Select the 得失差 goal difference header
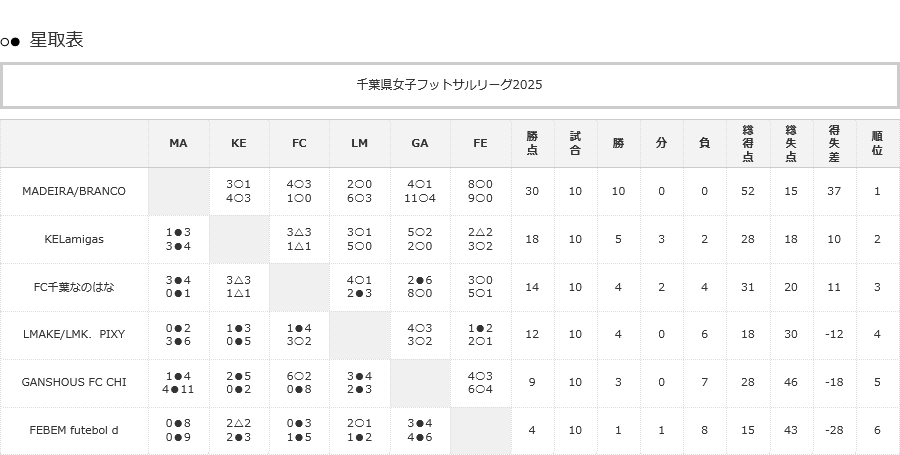Image resolution: width=900 pixels, height=455 pixels. (834, 143)
